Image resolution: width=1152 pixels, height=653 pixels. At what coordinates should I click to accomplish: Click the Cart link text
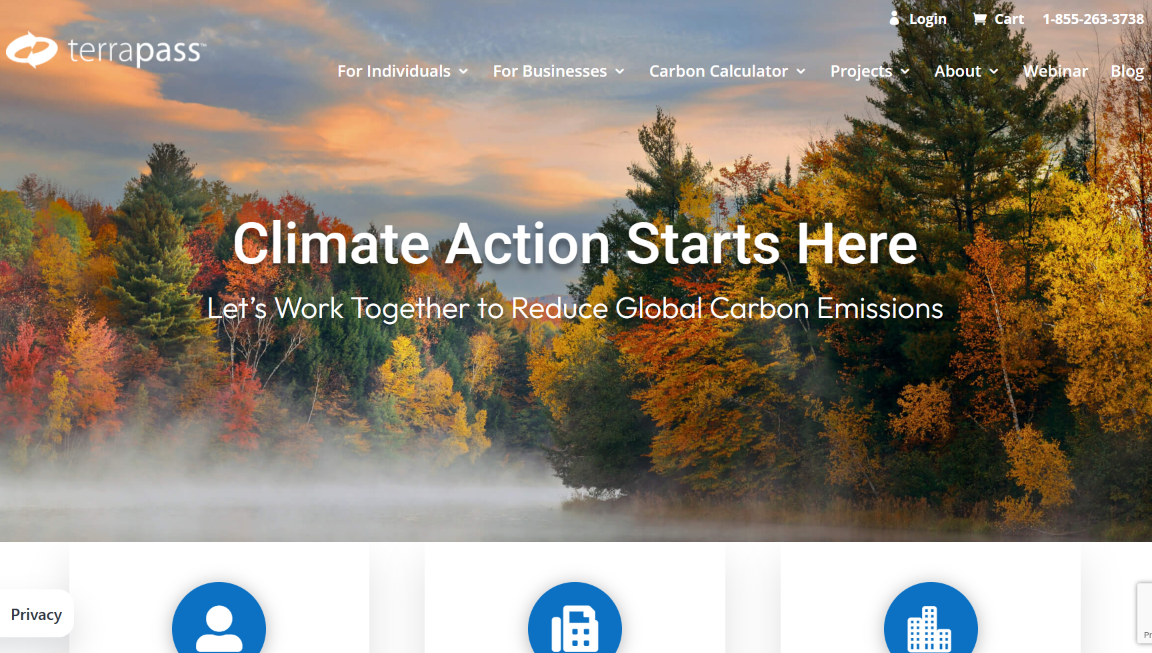tap(1009, 19)
